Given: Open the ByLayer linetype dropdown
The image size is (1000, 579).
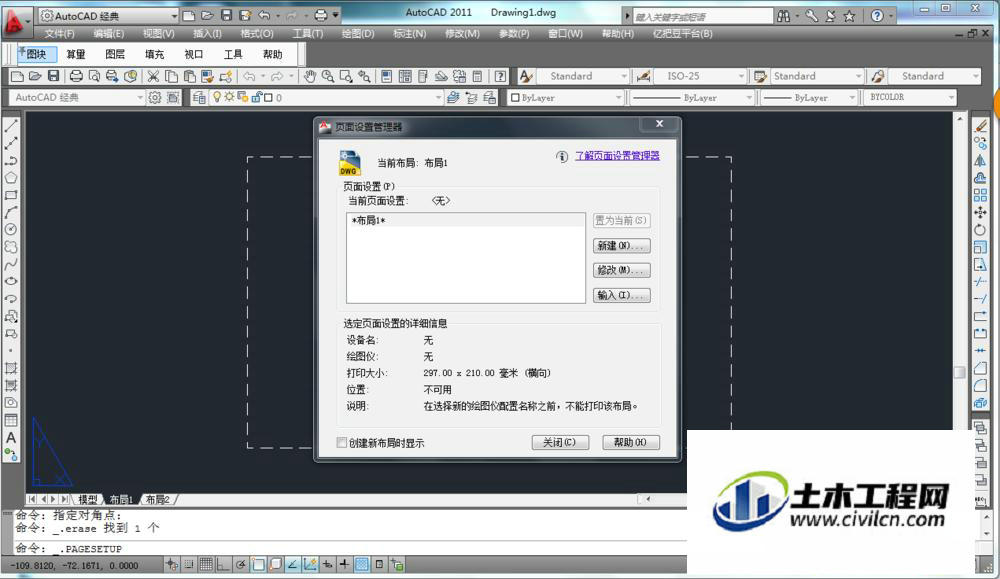Looking at the screenshot, I should pyautogui.click(x=693, y=98).
